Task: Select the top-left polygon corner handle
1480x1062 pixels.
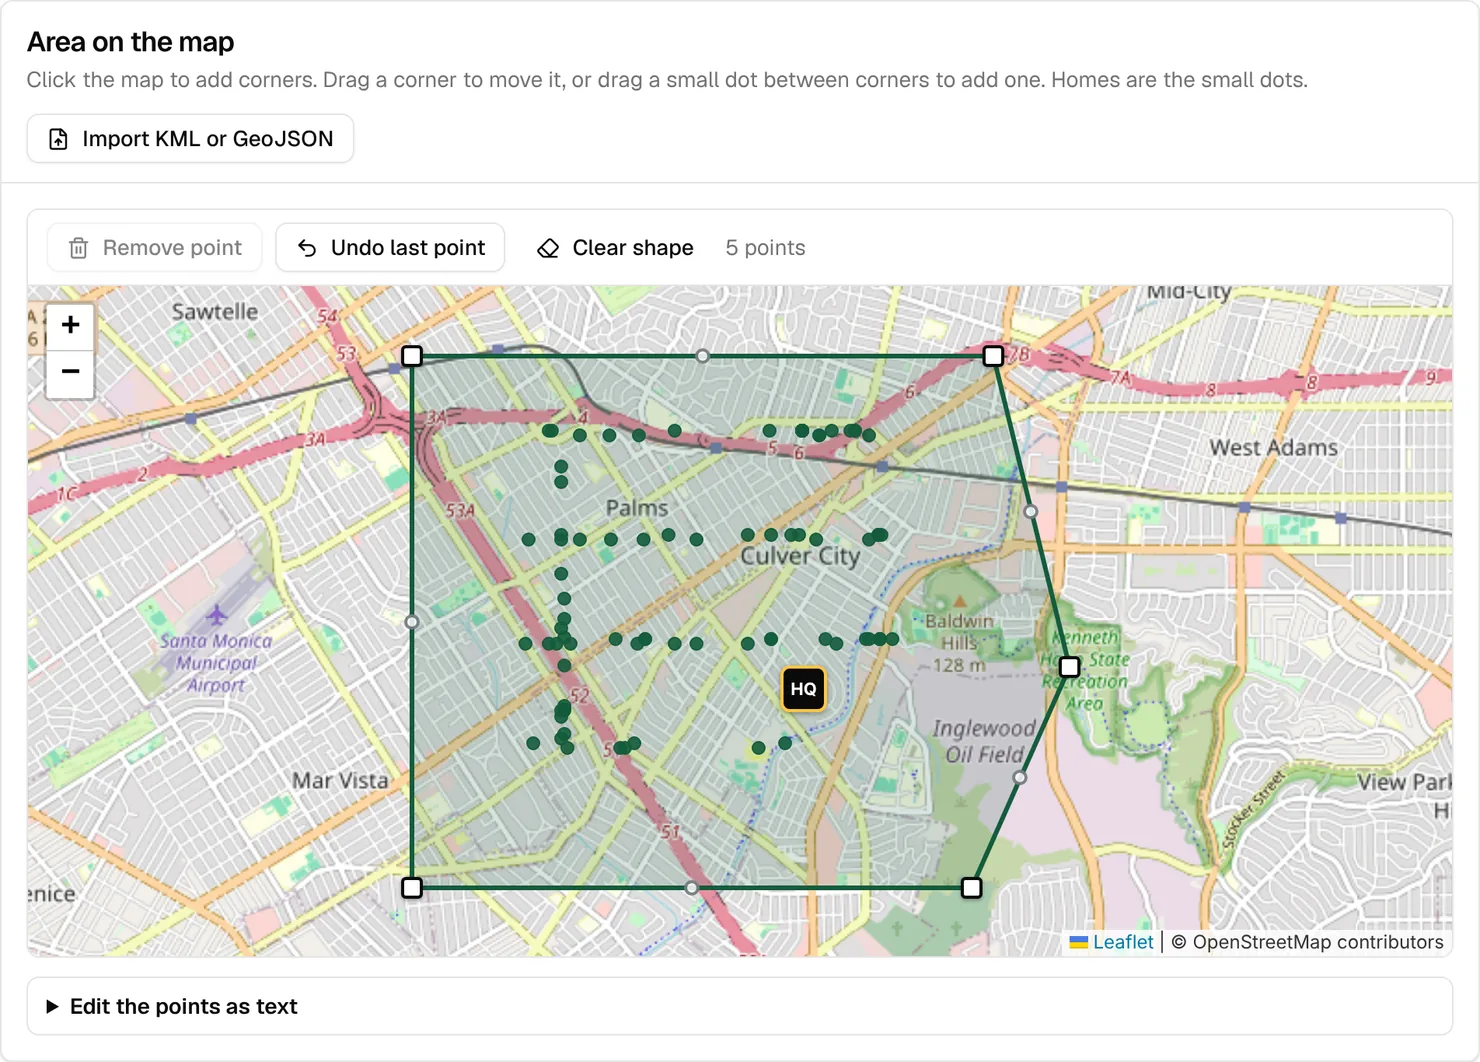Action: (x=412, y=356)
